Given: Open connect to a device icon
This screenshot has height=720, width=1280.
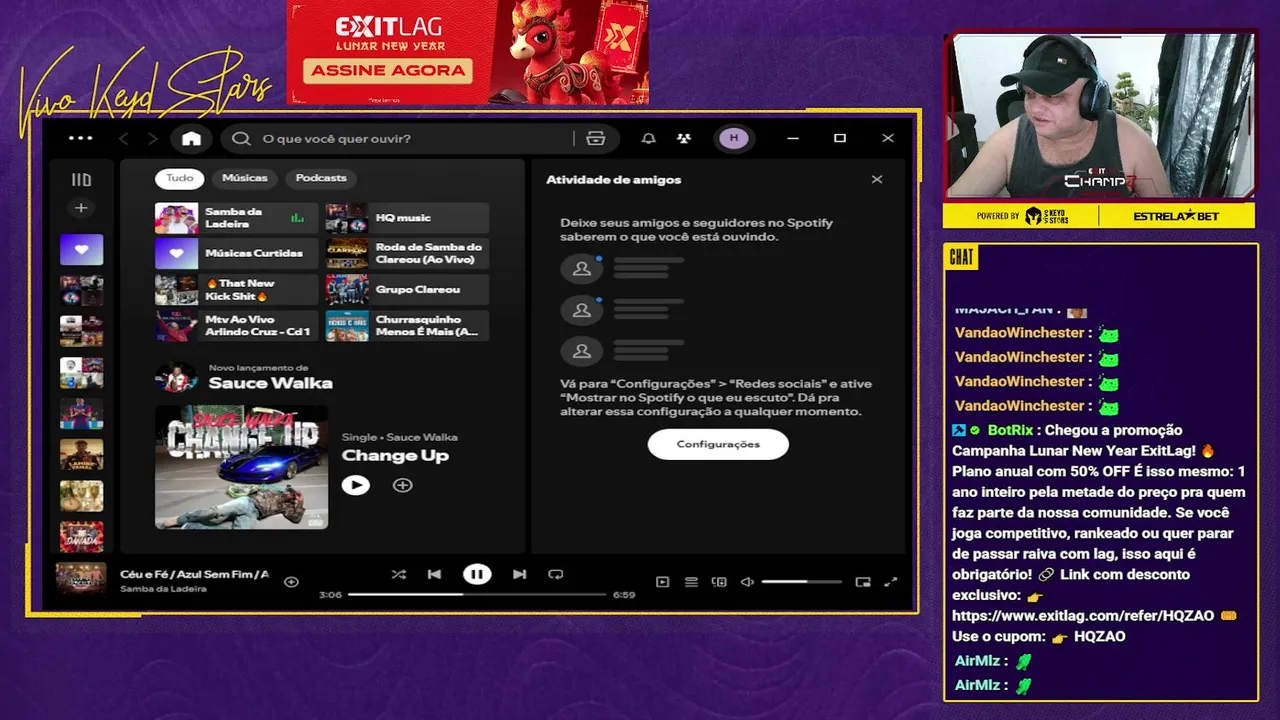Looking at the screenshot, I should [719, 582].
